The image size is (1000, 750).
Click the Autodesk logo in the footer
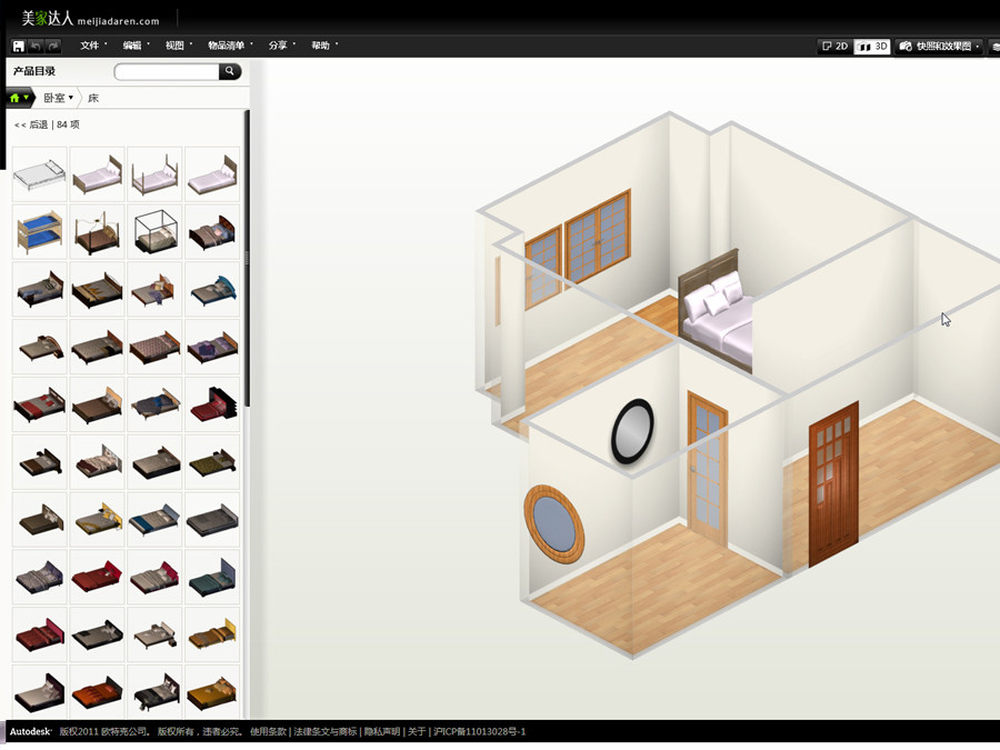(x=30, y=732)
